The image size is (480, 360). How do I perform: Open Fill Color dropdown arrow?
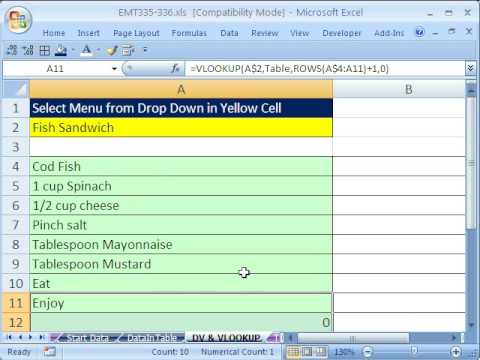tap(73, 50)
